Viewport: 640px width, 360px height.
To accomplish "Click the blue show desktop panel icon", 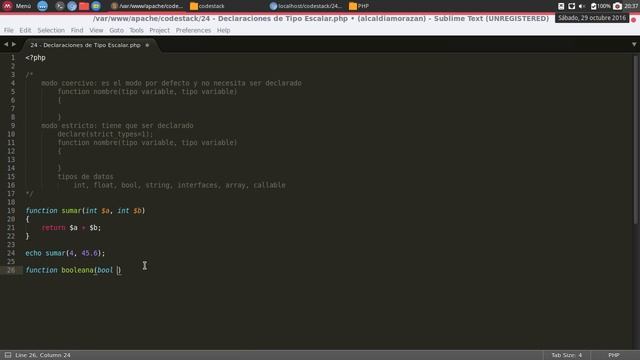I will coord(42,6).
